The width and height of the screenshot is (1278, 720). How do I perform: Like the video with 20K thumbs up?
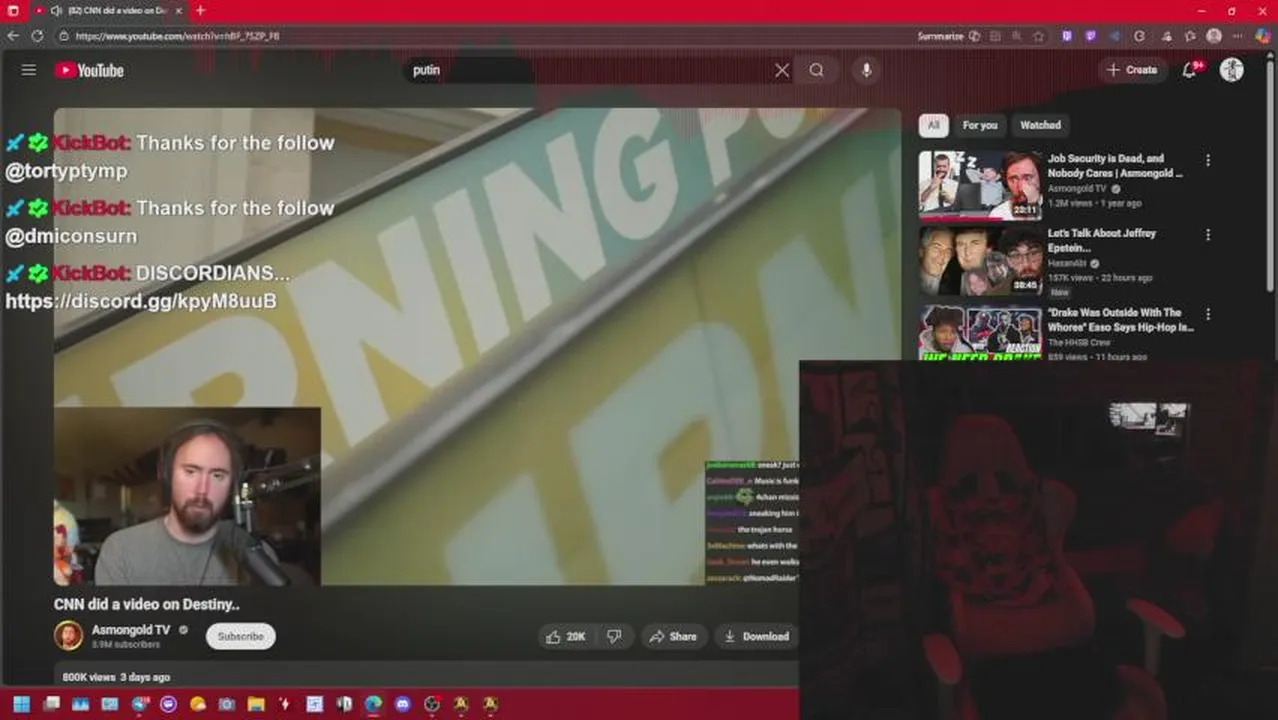pos(565,637)
